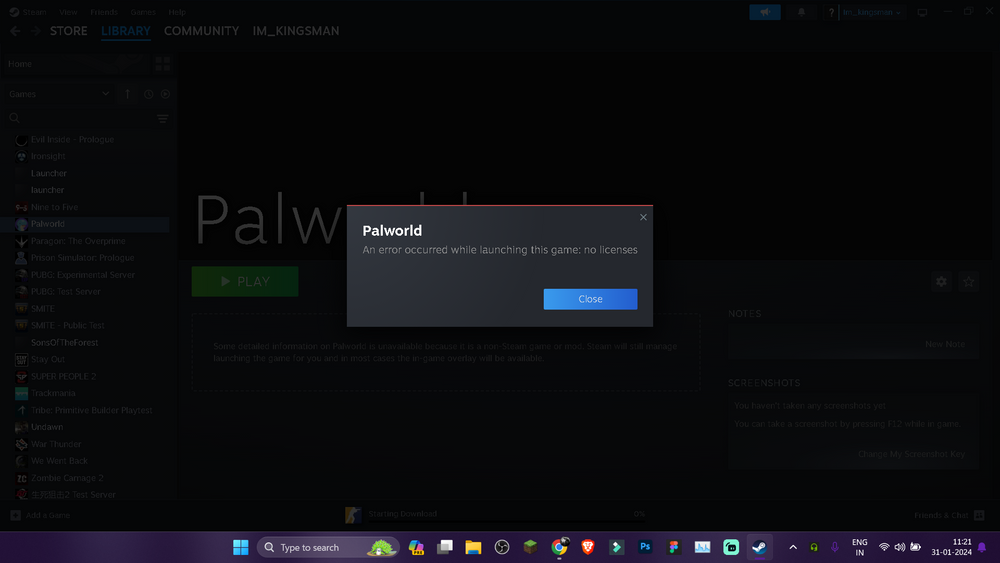Viewport: 1000px width, 563px height.
Task: Close the Palworld error dialog with Close button
Action: (x=590, y=299)
